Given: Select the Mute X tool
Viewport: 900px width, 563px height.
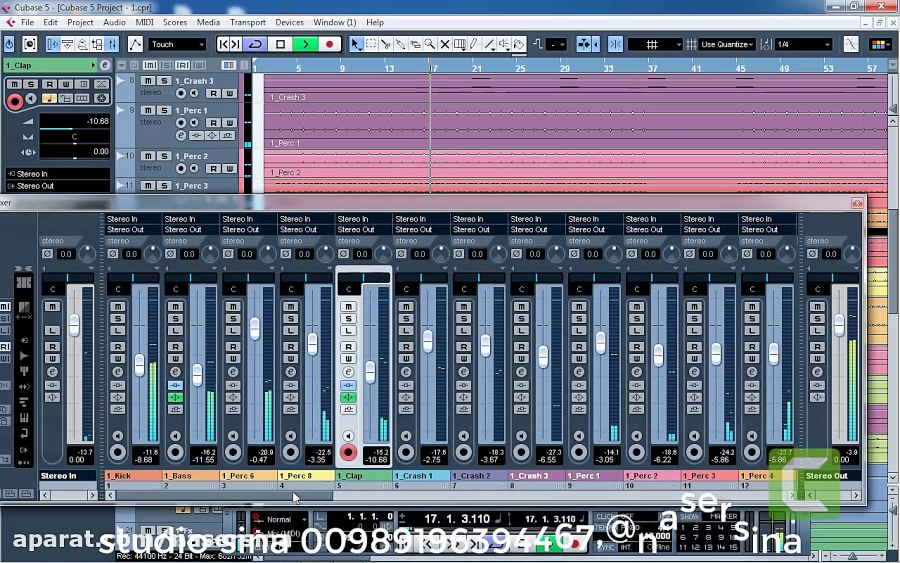Looking at the screenshot, I should click(444, 44).
